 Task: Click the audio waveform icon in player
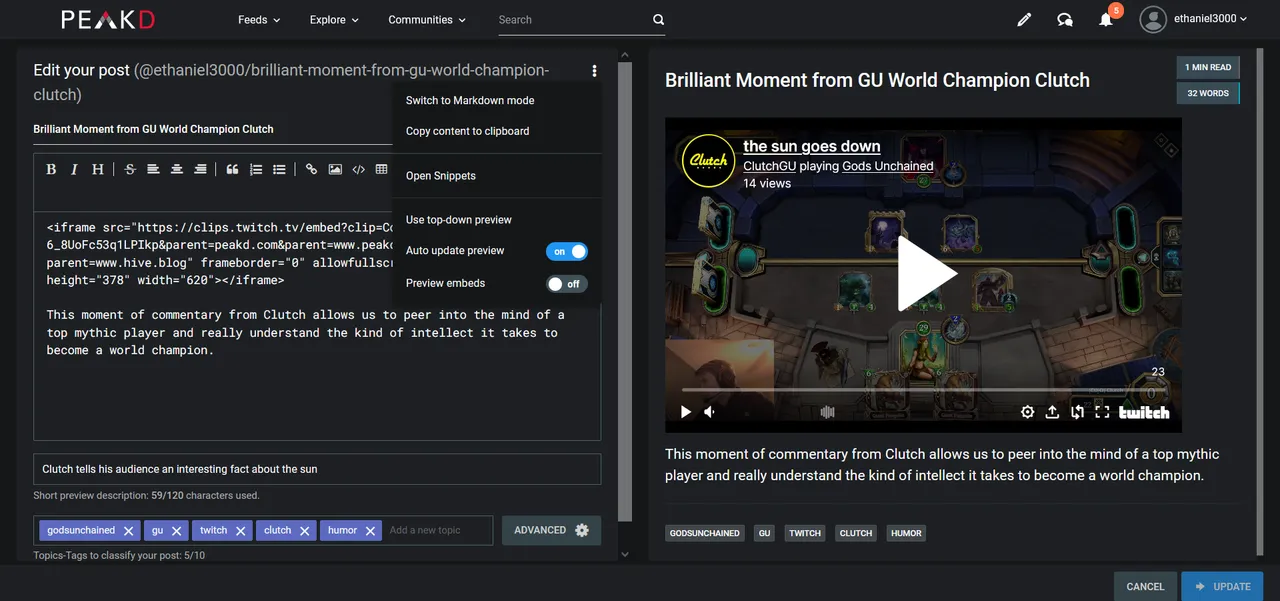tap(827, 412)
